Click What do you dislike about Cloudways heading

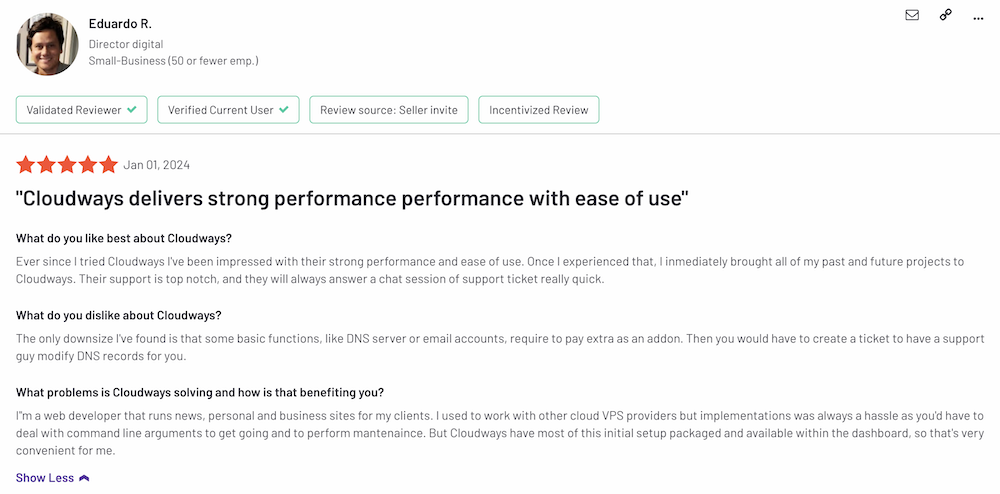pyautogui.click(x=118, y=315)
